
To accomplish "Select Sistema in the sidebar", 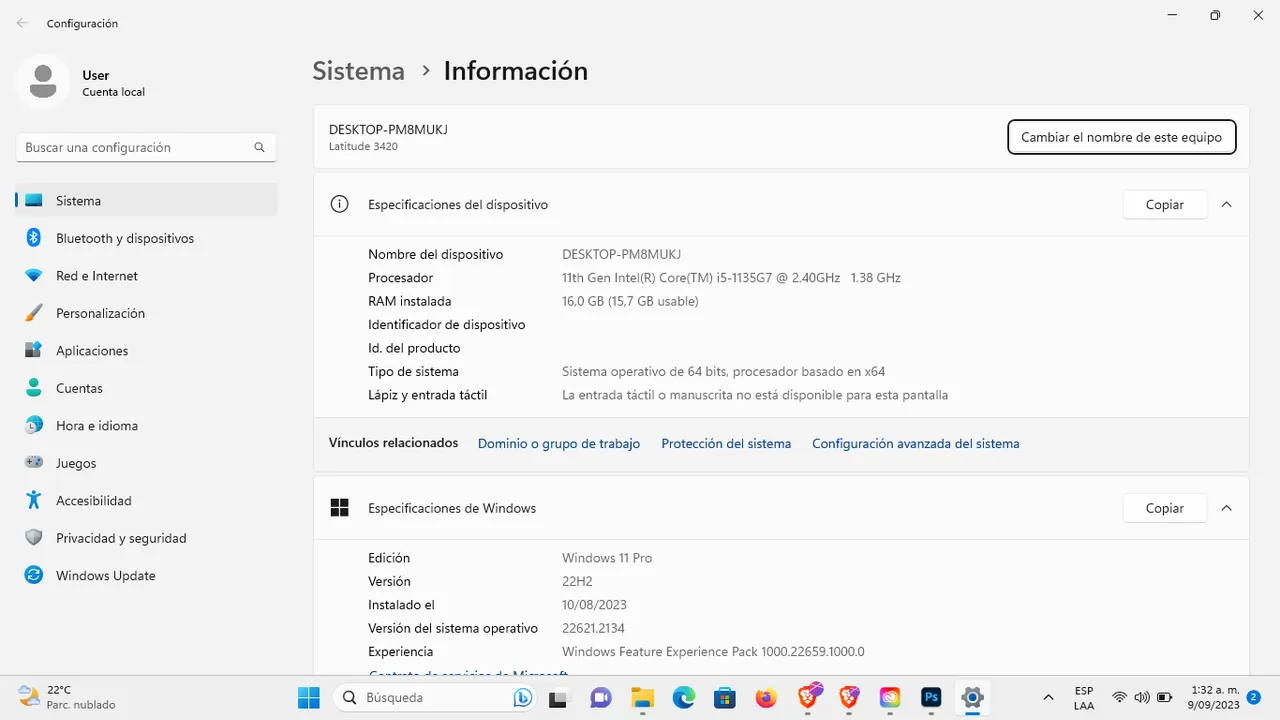I will click(x=146, y=201).
